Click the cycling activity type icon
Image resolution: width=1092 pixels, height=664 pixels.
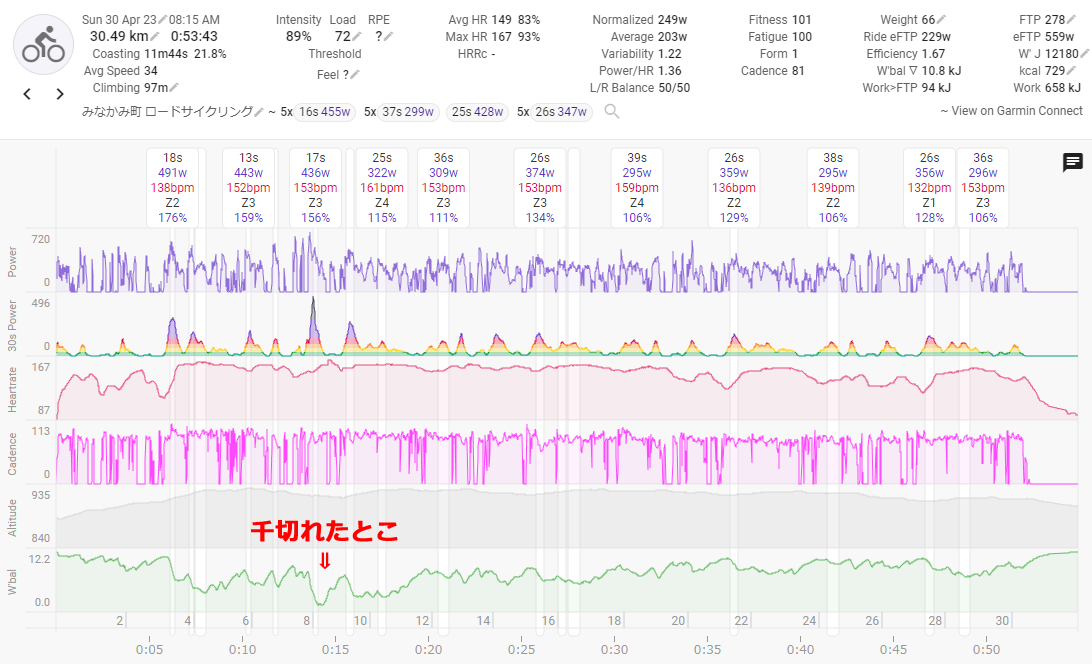click(x=42, y=45)
